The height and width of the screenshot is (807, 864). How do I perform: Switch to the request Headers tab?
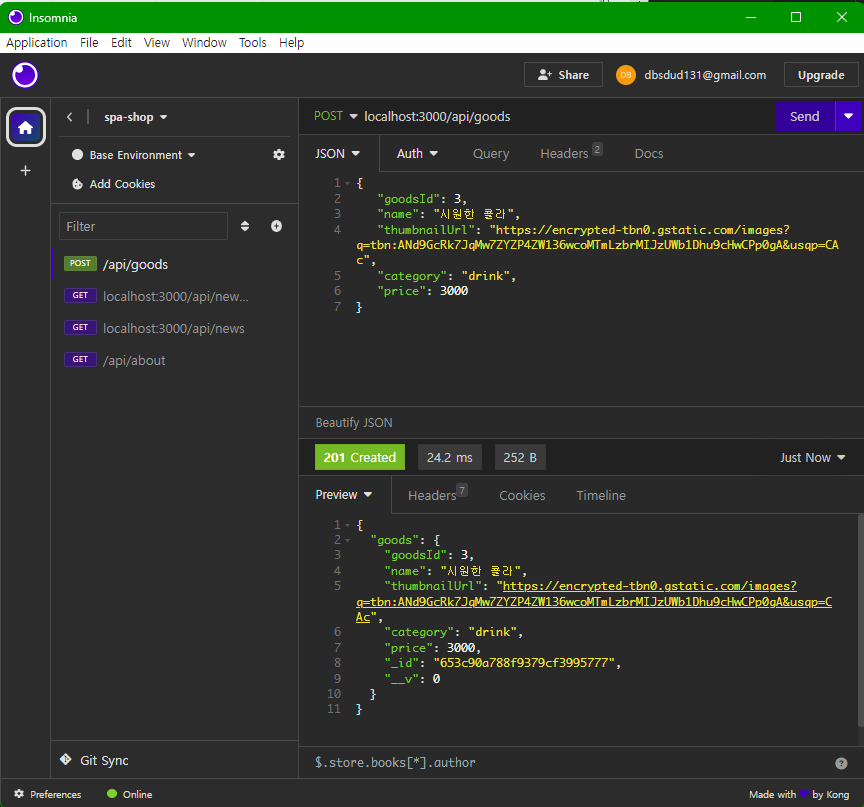tap(570, 153)
